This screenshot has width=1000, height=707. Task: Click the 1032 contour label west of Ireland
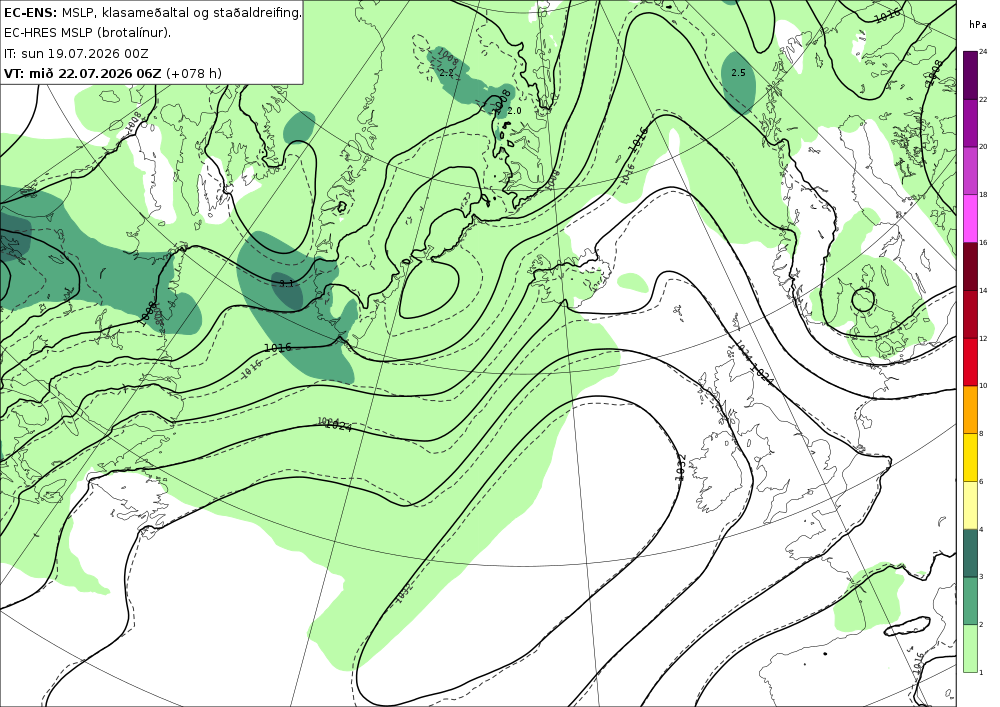tap(679, 467)
